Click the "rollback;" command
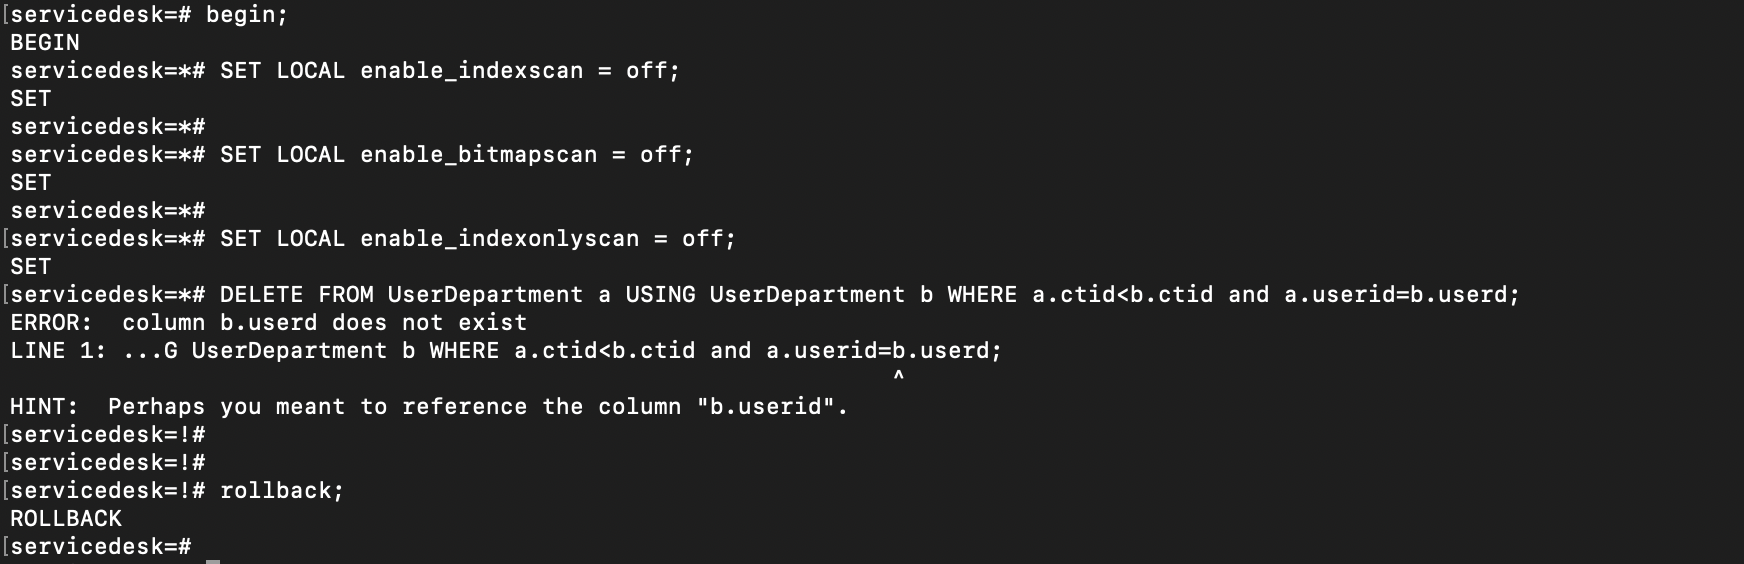Viewport: 1744px width, 564px height. click(x=281, y=491)
